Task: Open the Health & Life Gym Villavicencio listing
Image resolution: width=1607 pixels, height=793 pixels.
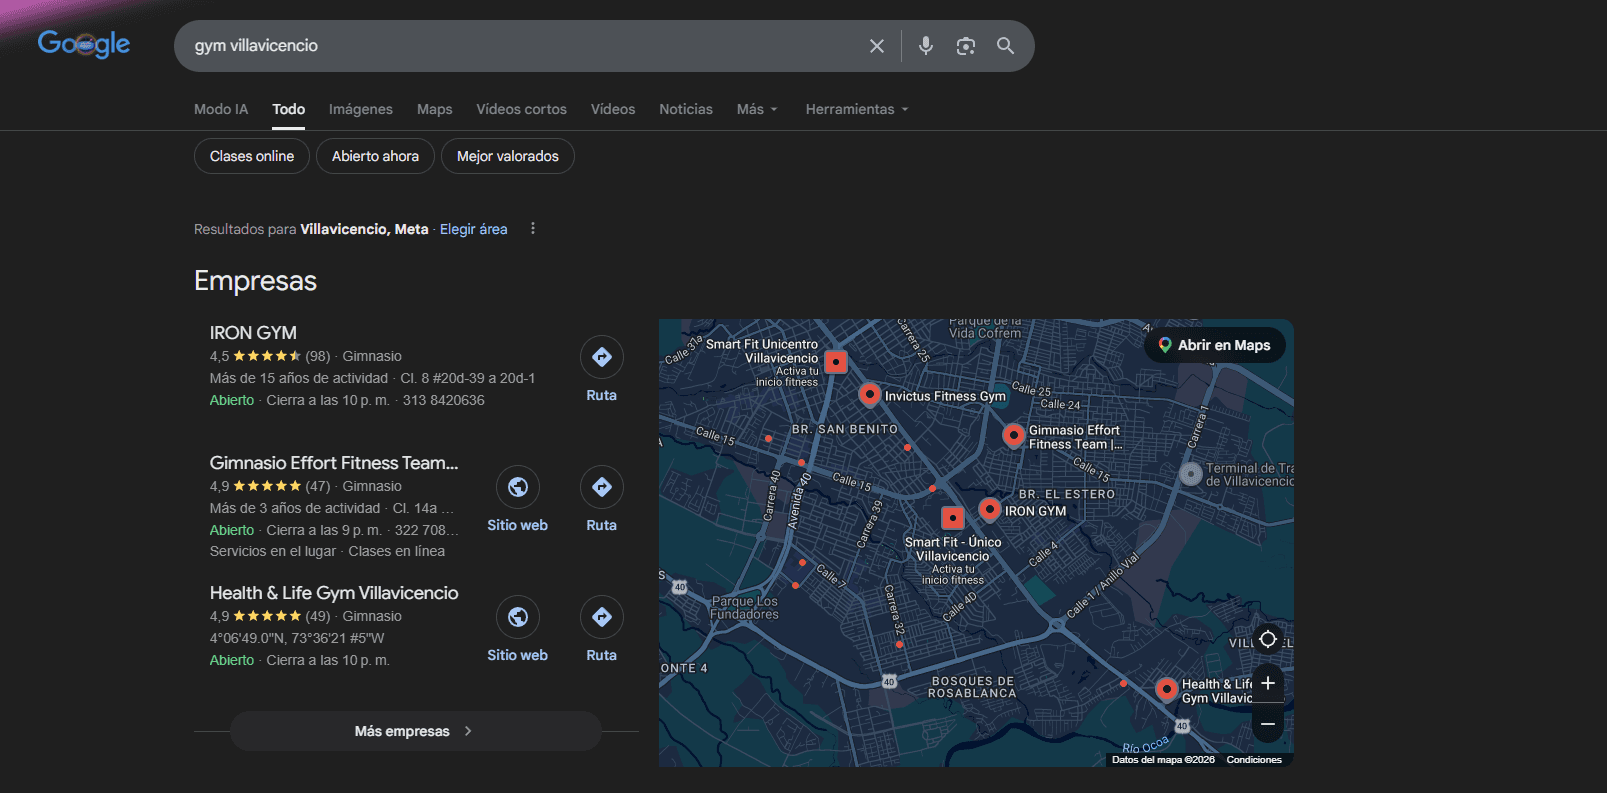Action: coord(334,593)
